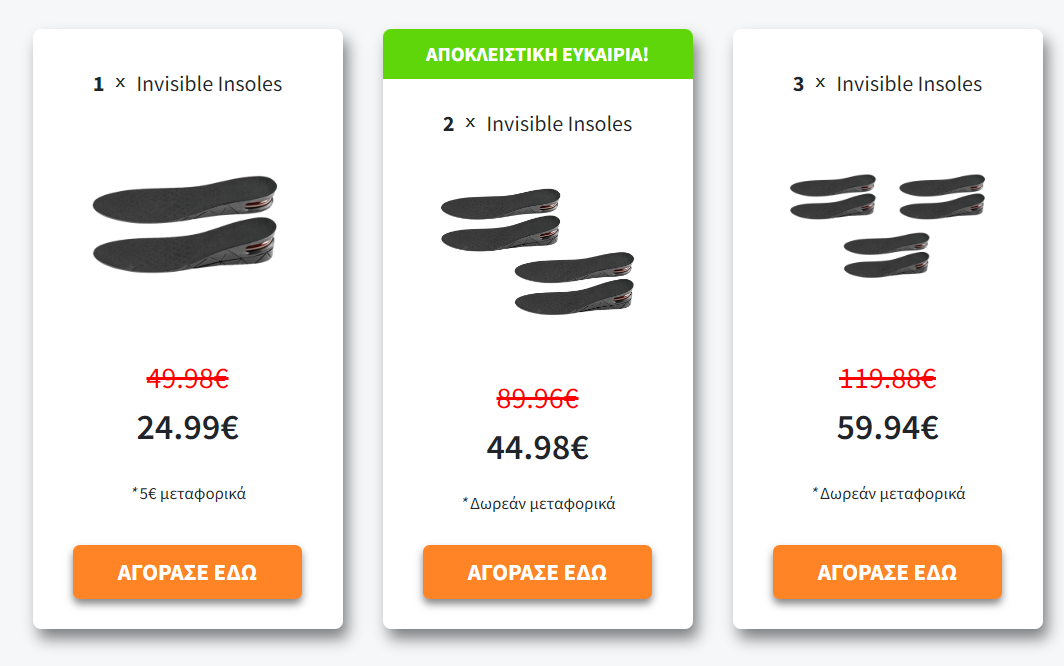Click the bottom insole pair in the 3-pack image
1064x666 pixels.
[x=886, y=255]
